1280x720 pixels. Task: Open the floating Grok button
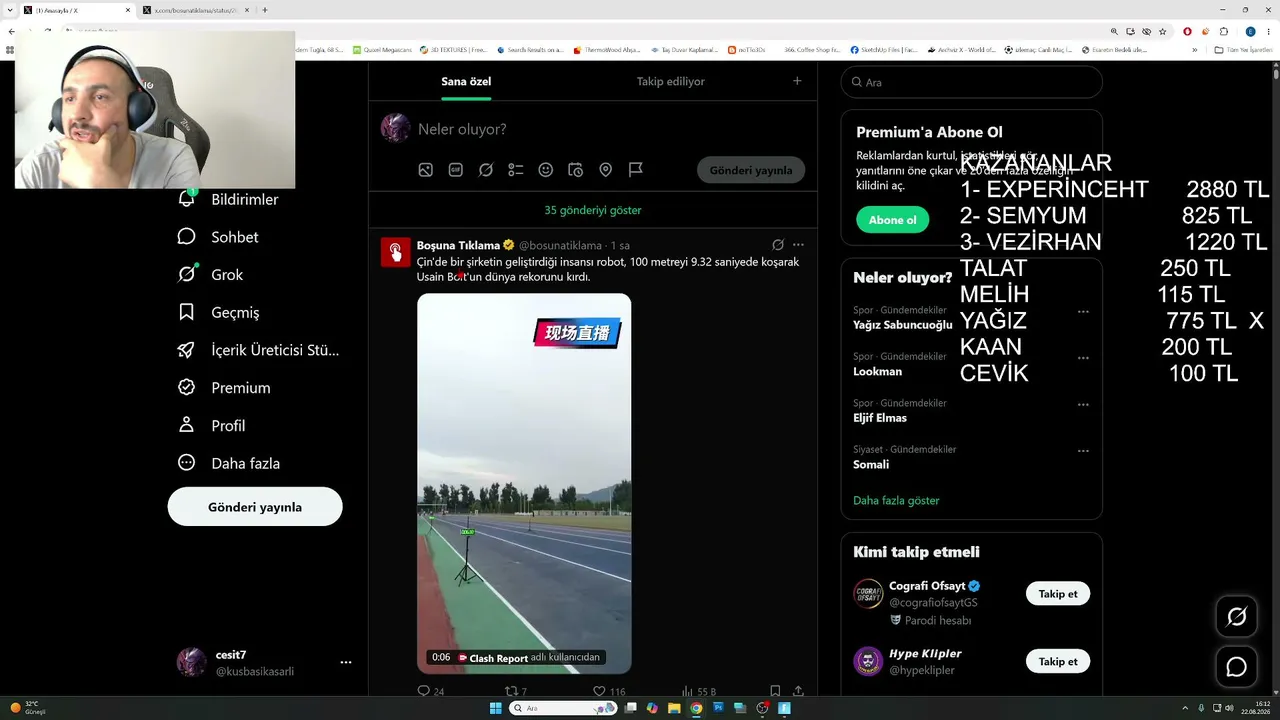[1237, 617]
